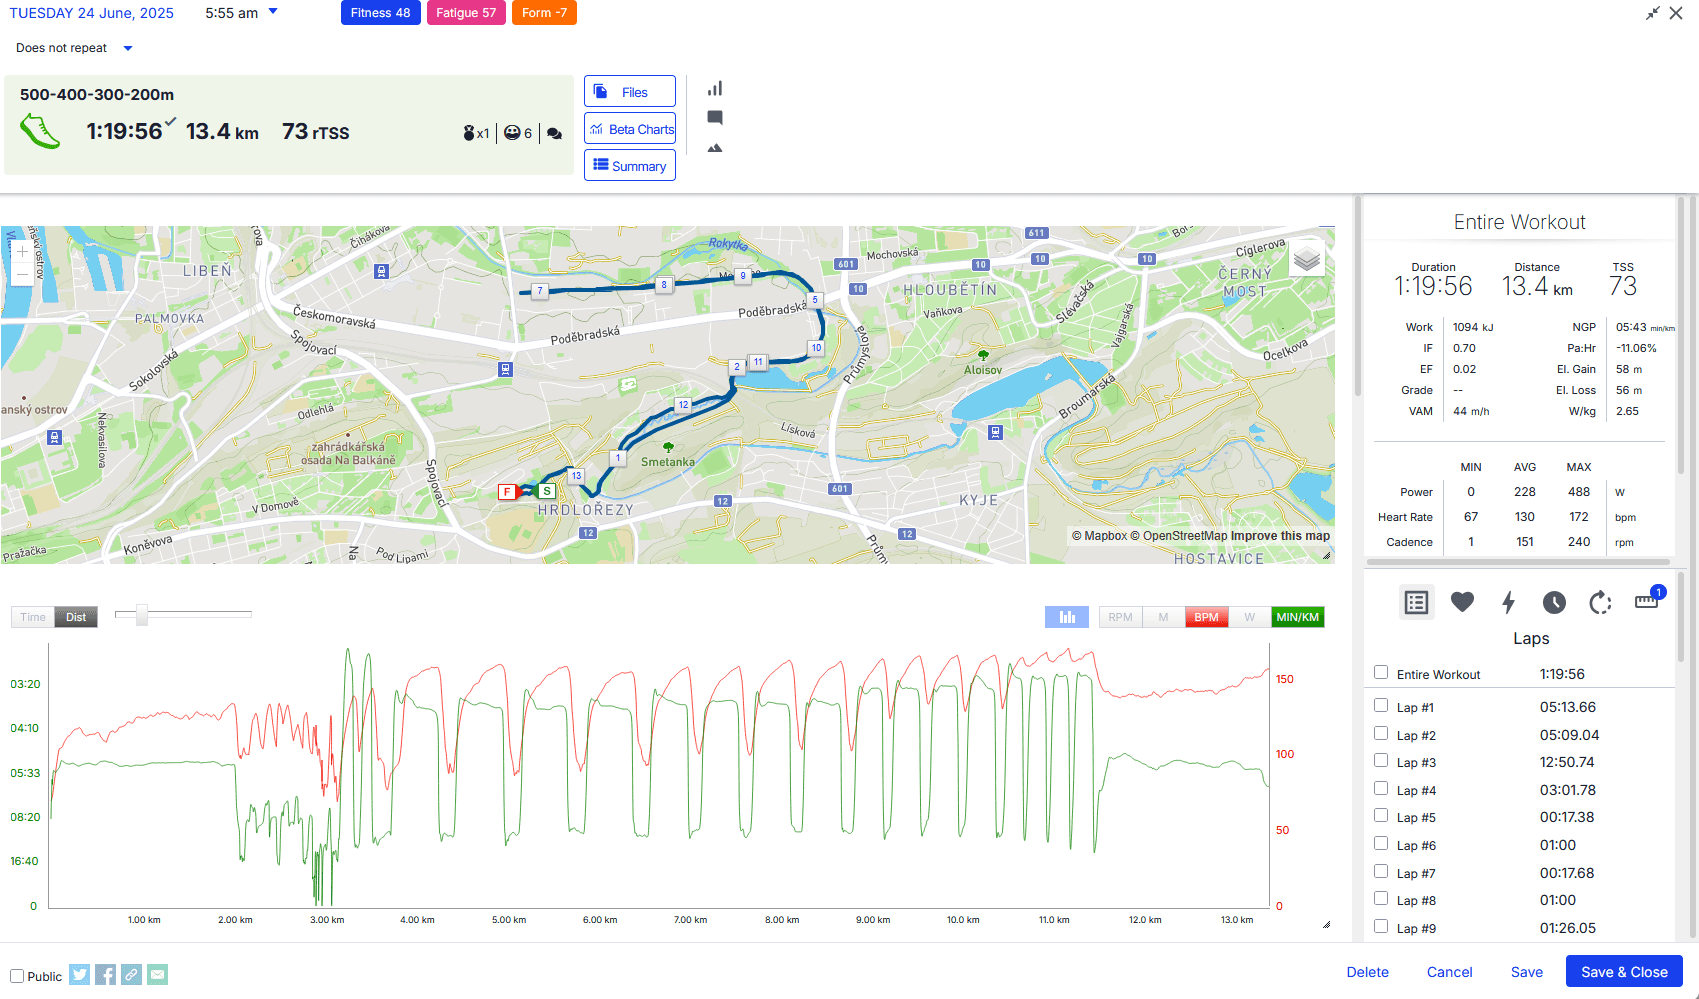The height and width of the screenshot is (999, 1699).
Task: Open the Summary view
Action: tap(630, 165)
